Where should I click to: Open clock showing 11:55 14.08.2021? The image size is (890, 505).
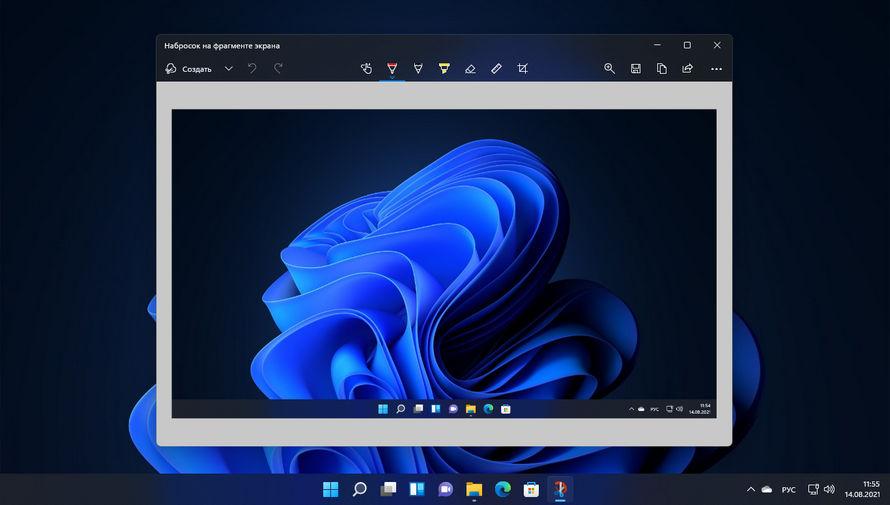(862, 489)
